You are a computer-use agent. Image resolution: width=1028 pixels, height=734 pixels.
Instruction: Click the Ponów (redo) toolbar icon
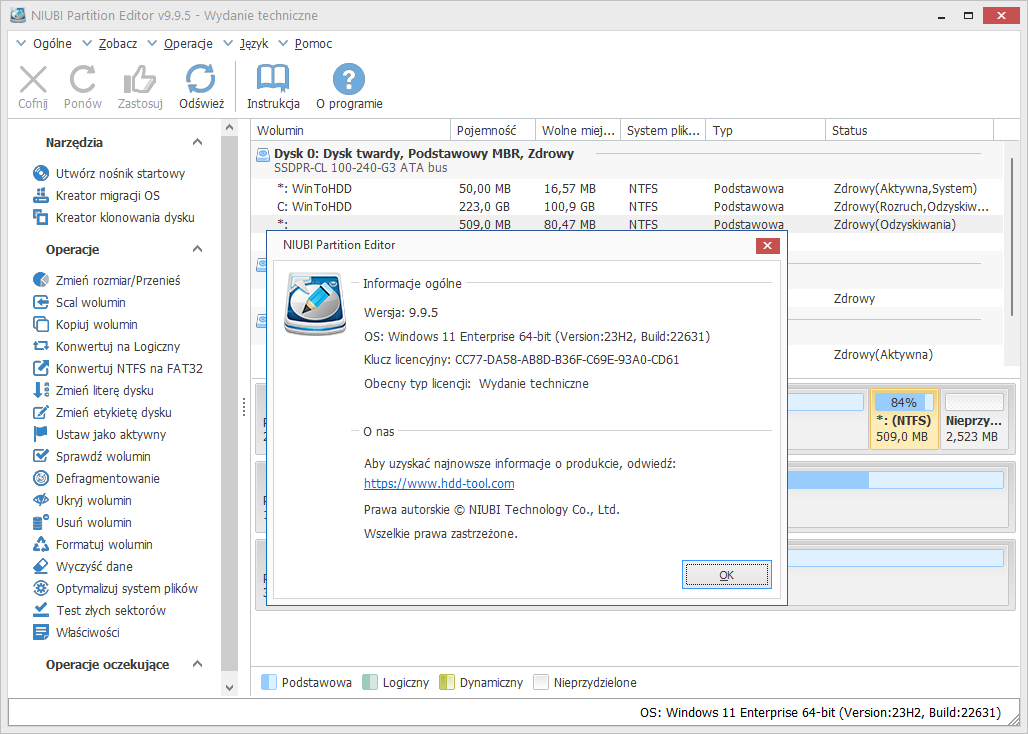[x=83, y=80]
